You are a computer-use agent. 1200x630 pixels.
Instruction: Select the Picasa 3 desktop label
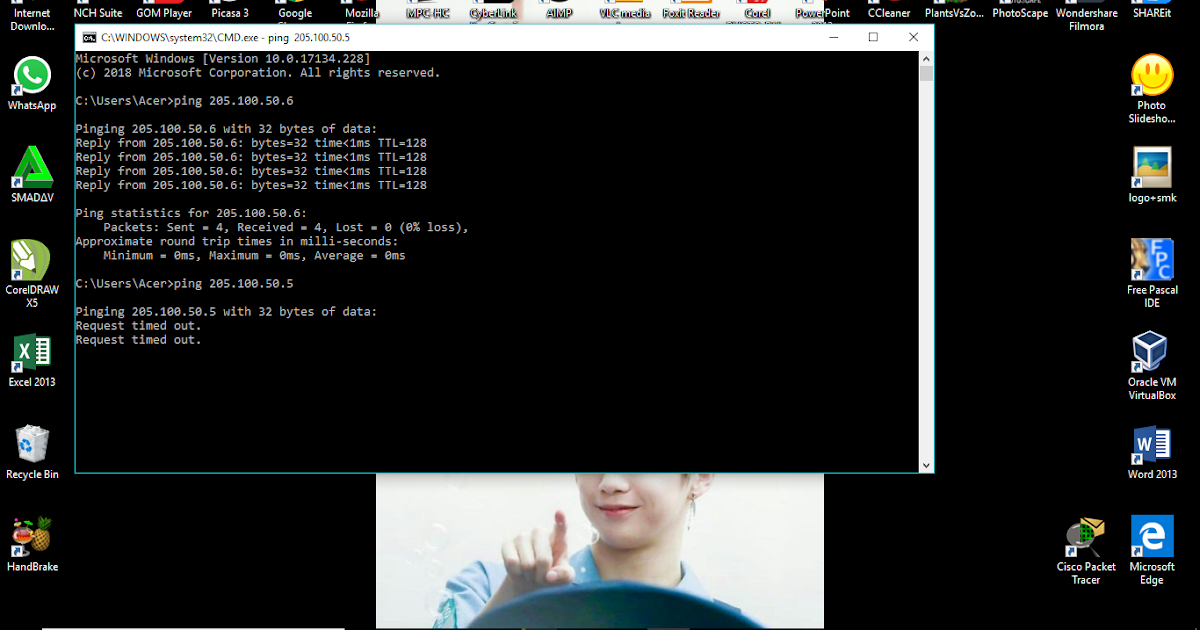click(x=230, y=13)
